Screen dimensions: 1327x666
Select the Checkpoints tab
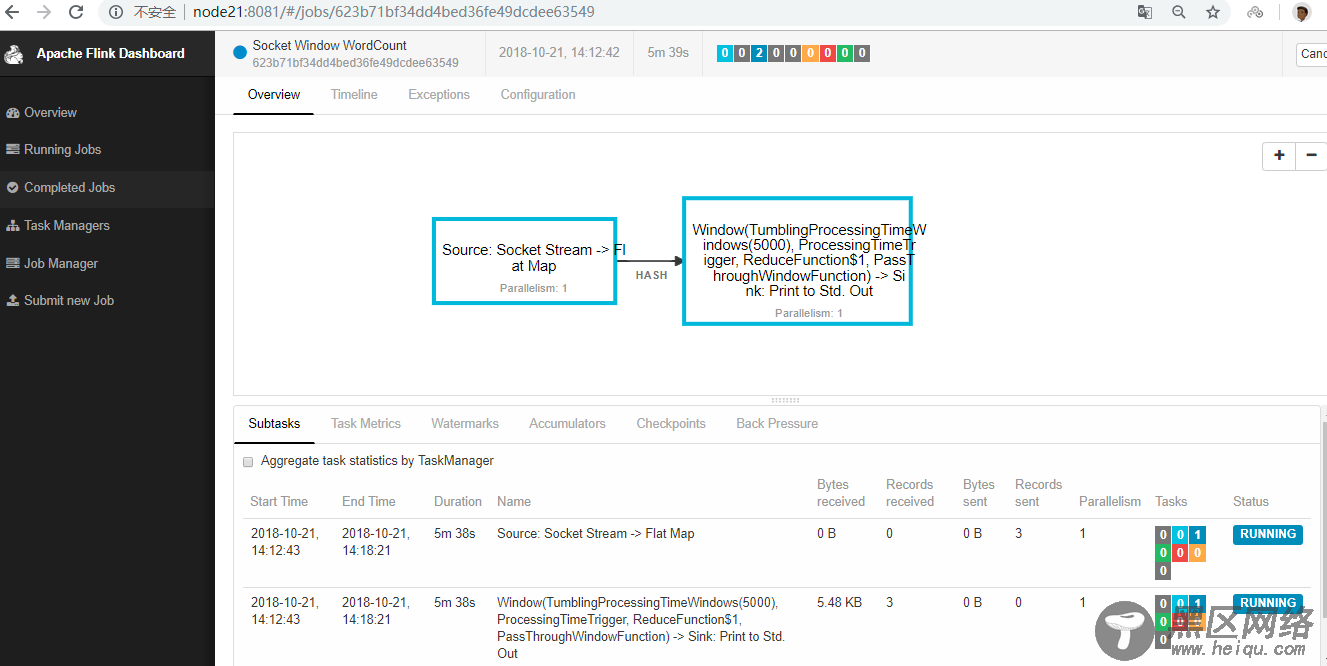click(671, 424)
